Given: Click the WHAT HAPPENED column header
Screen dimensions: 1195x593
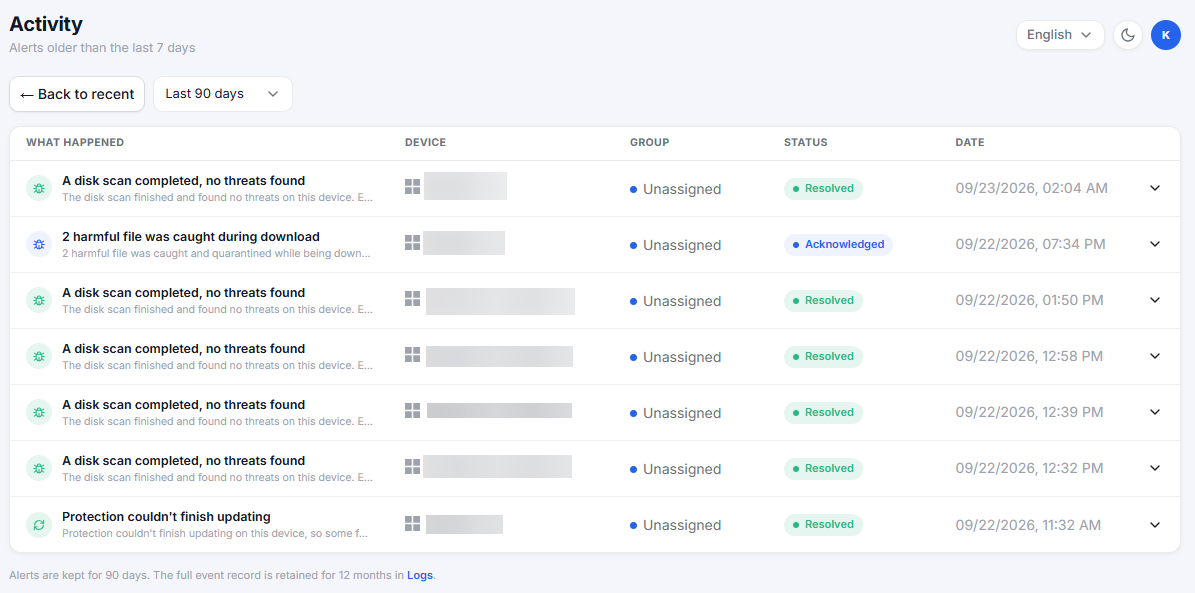Looking at the screenshot, I should click(75, 143).
